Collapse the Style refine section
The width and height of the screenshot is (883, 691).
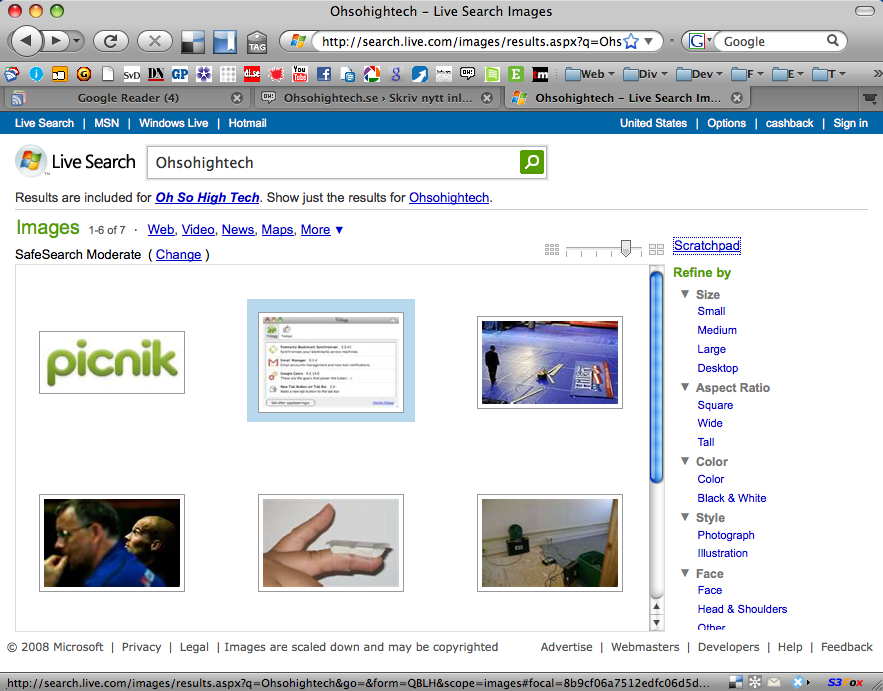click(685, 516)
